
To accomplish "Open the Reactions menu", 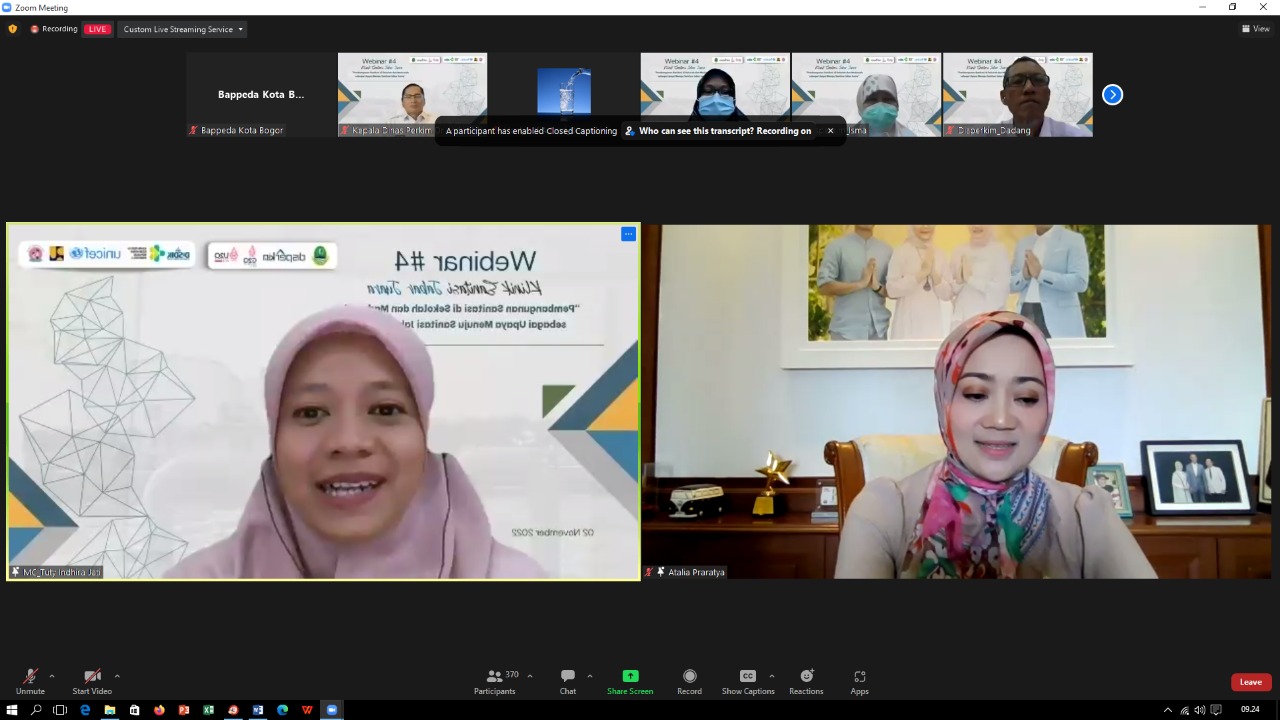I will [806, 681].
